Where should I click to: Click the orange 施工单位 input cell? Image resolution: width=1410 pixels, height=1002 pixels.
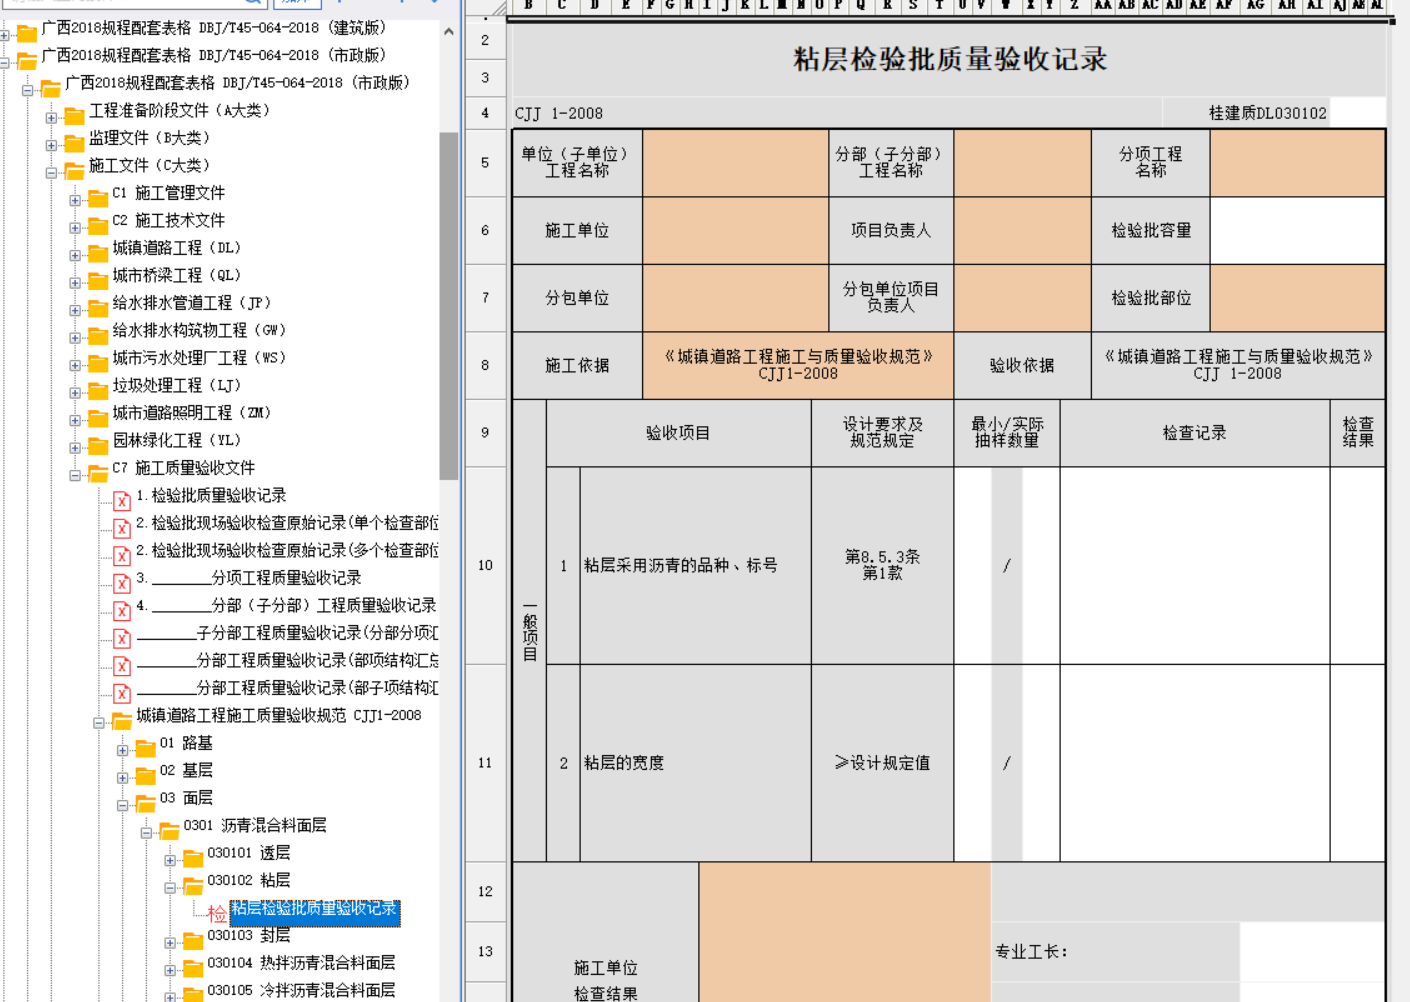coord(735,231)
